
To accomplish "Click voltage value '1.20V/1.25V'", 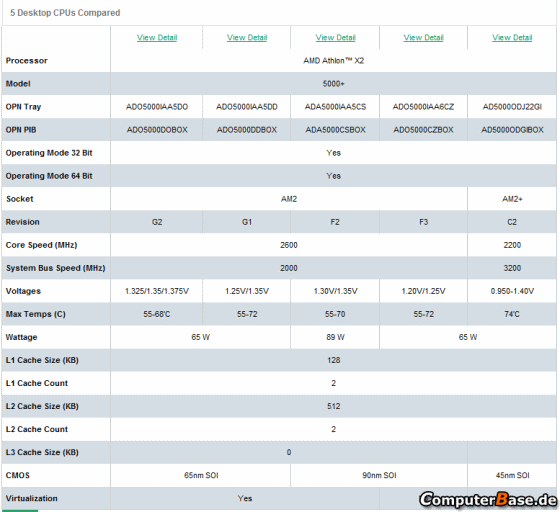I will pos(424,291).
